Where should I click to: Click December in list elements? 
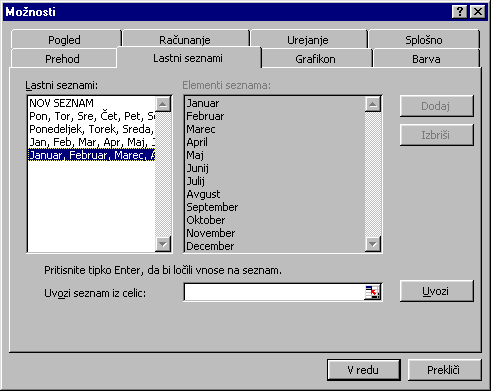210,246
